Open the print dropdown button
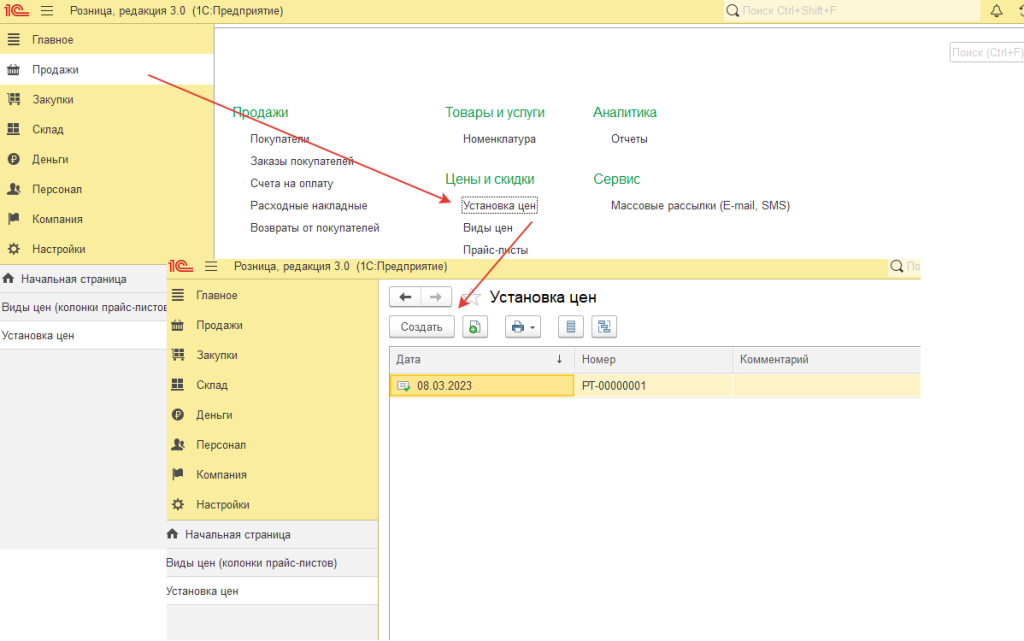Image resolution: width=1024 pixels, height=641 pixels. (x=522, y=327)
